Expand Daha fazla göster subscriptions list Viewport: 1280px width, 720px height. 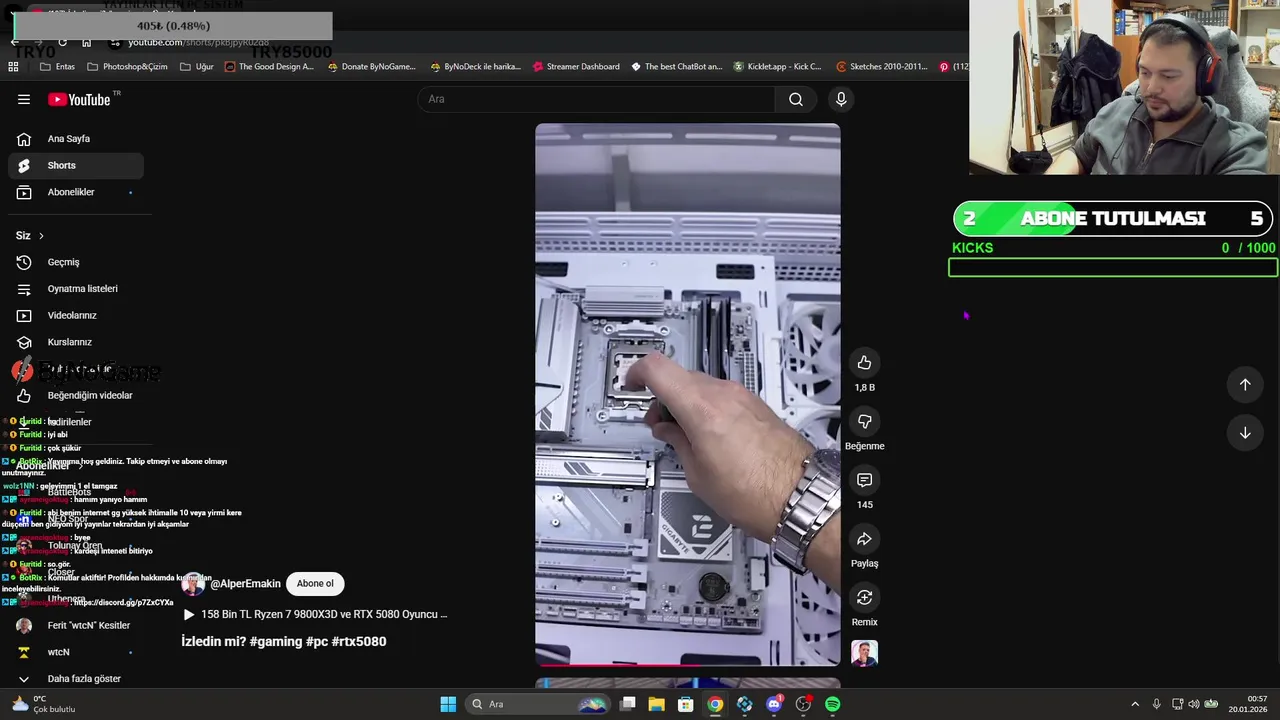[x=76, y=678]
